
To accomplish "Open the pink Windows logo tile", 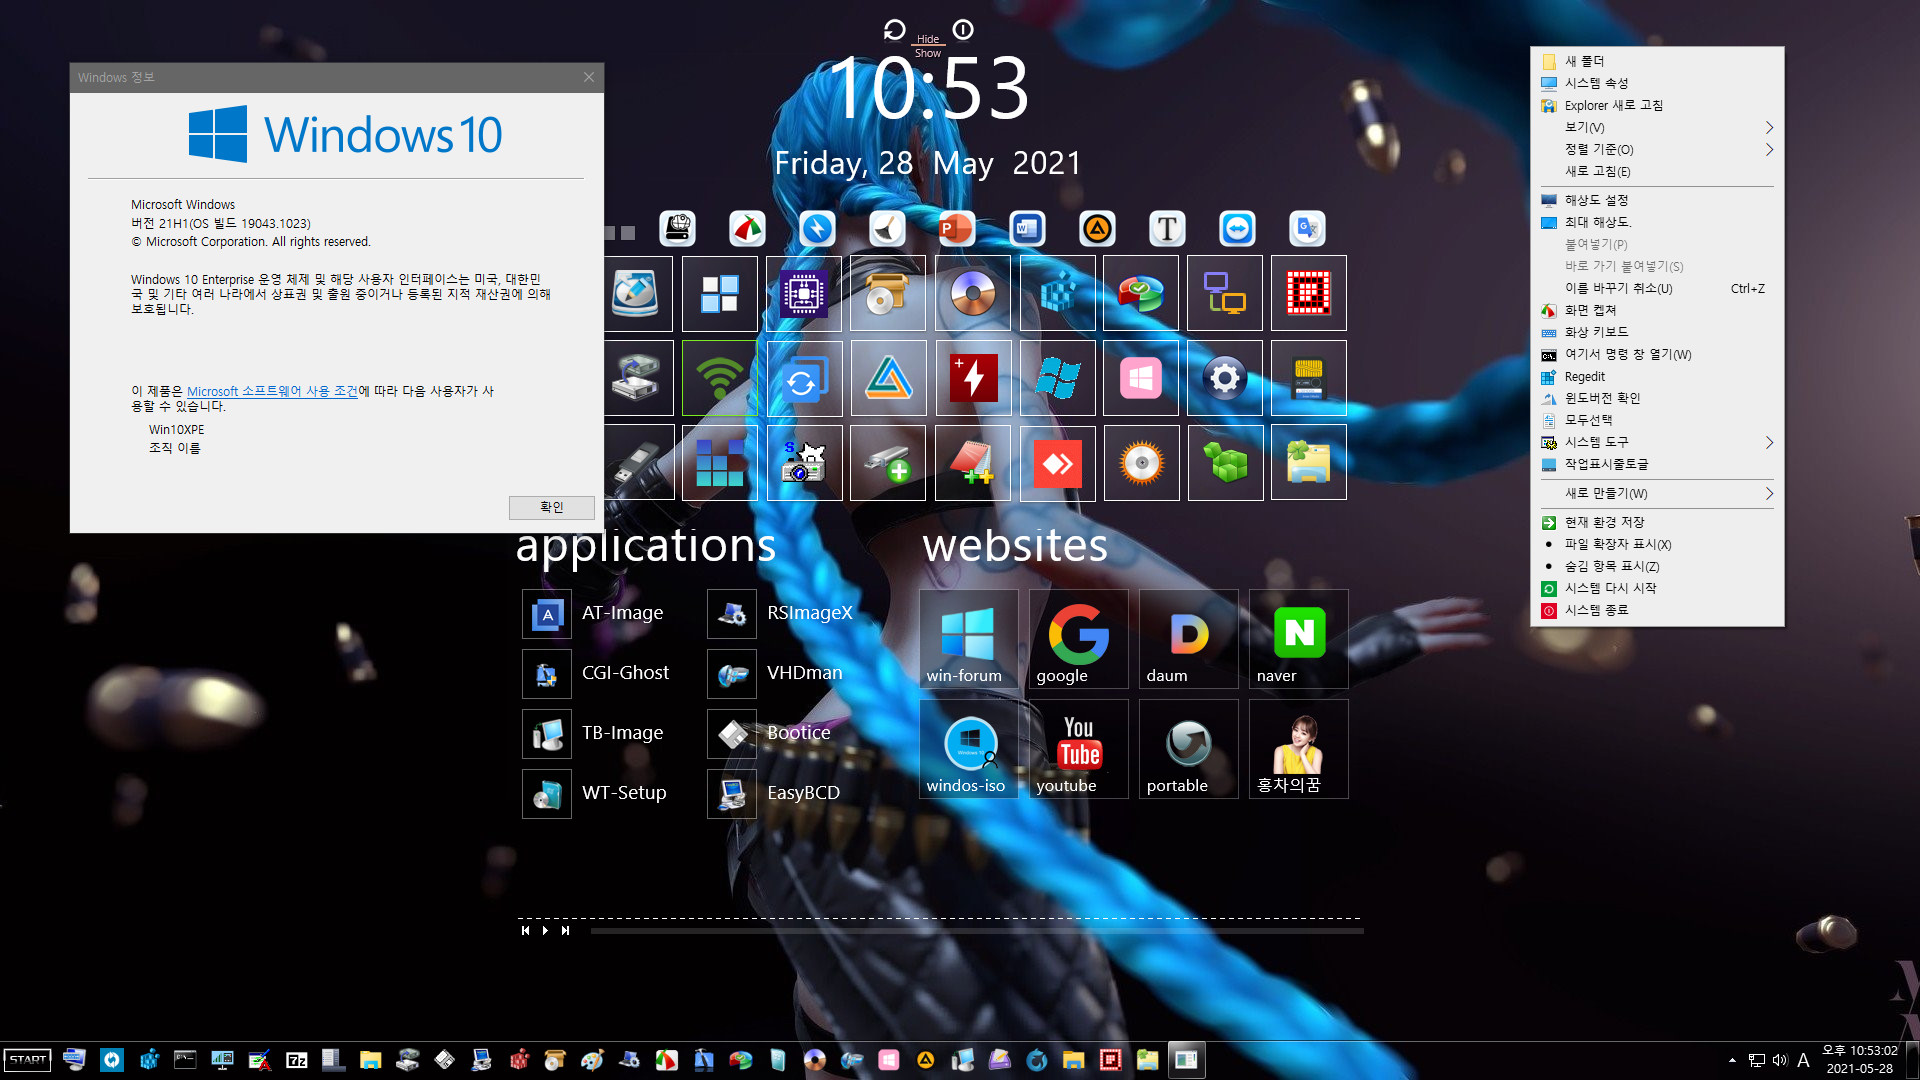I will [1141, 378].
